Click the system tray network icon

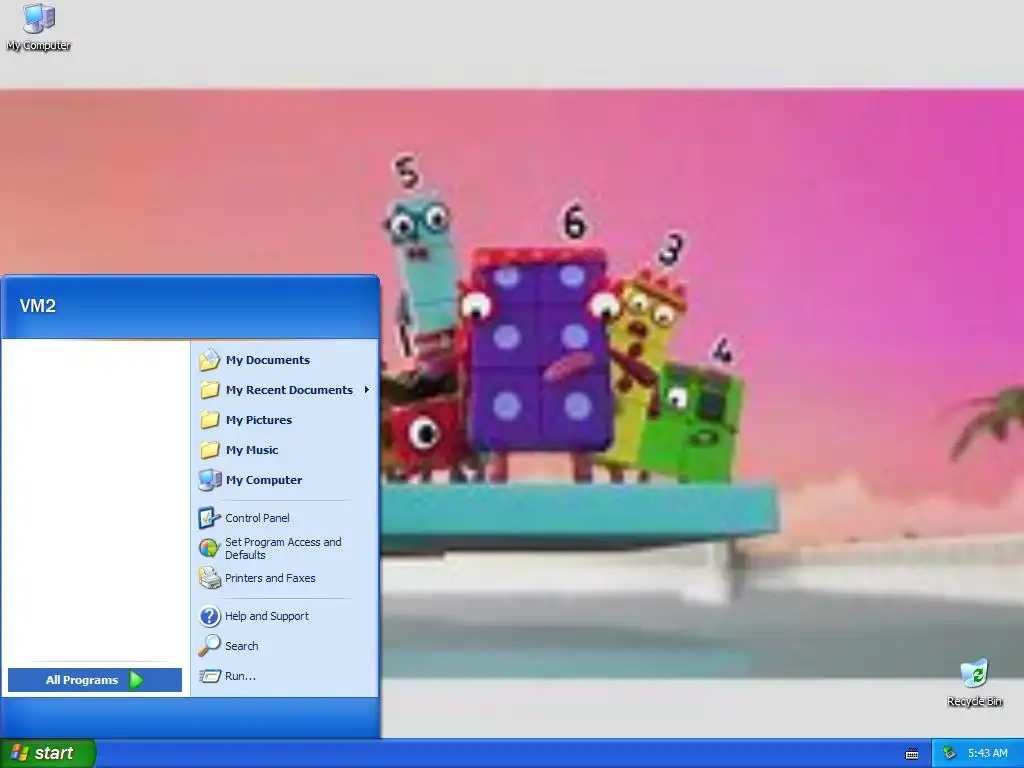tap(950, 753)
